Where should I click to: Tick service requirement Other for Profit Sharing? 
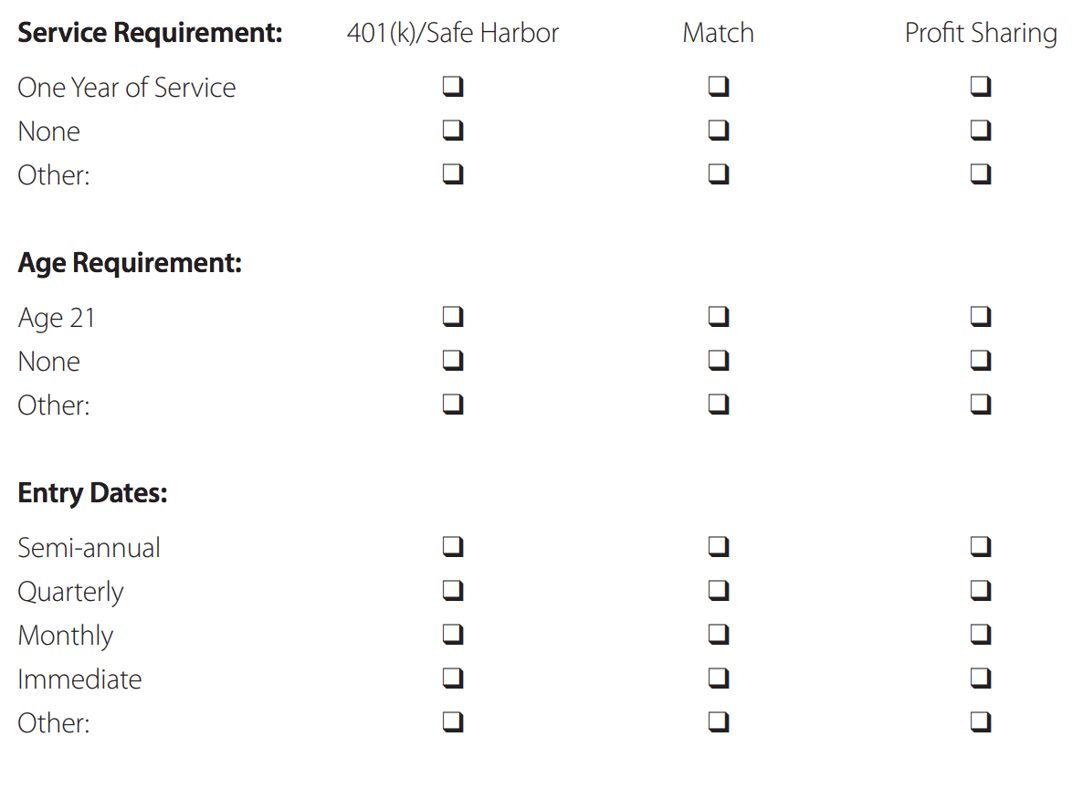981,174
